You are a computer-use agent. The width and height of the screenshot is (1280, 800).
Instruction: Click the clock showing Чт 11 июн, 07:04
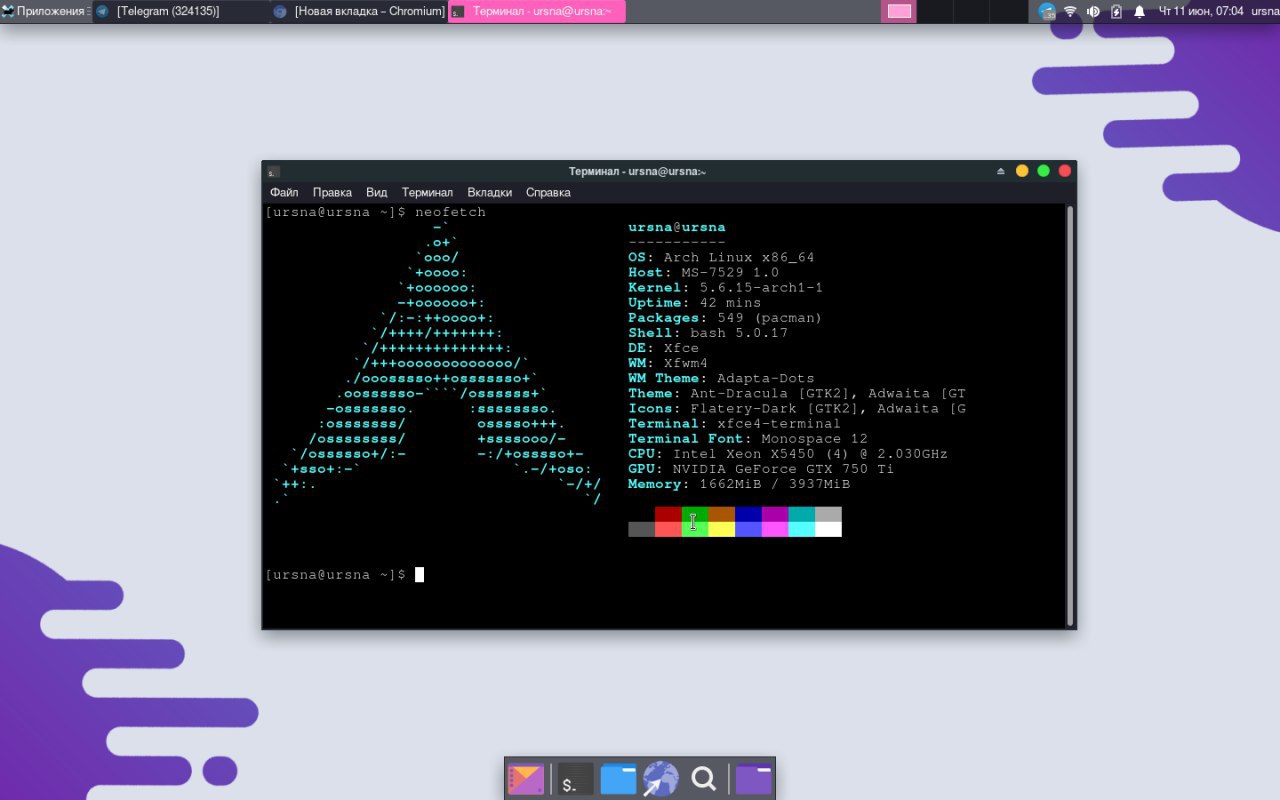pyautogui.click(x=1200, y=11)
